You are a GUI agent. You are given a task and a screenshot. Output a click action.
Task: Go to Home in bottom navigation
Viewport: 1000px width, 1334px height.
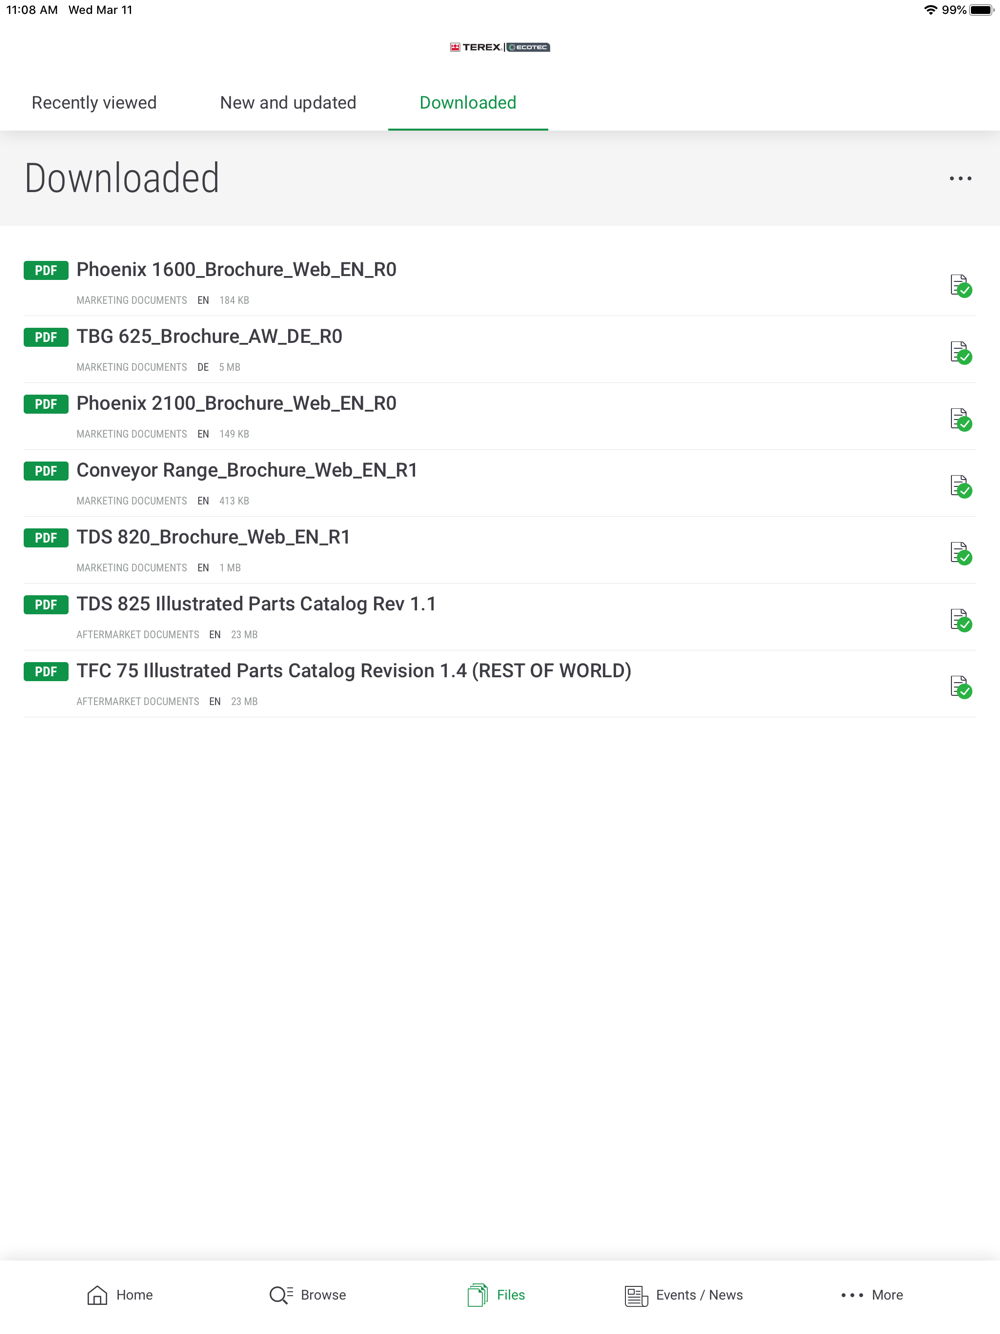point(120,1295)
